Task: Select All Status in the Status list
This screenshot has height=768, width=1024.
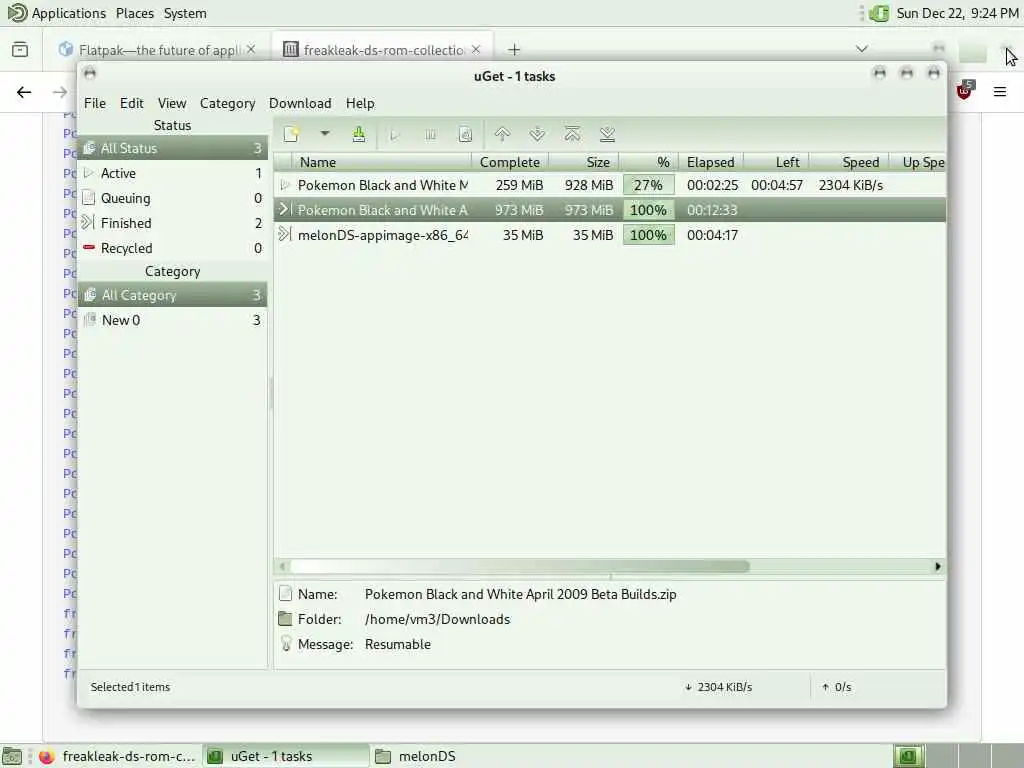Action: (x=172, y=148)
